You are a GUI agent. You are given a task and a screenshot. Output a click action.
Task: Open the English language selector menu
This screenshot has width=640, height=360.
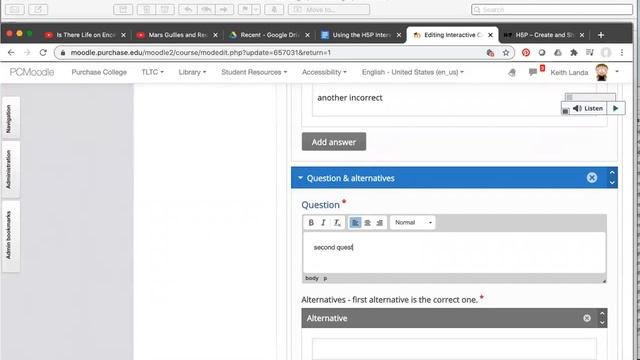click(413, 72)
